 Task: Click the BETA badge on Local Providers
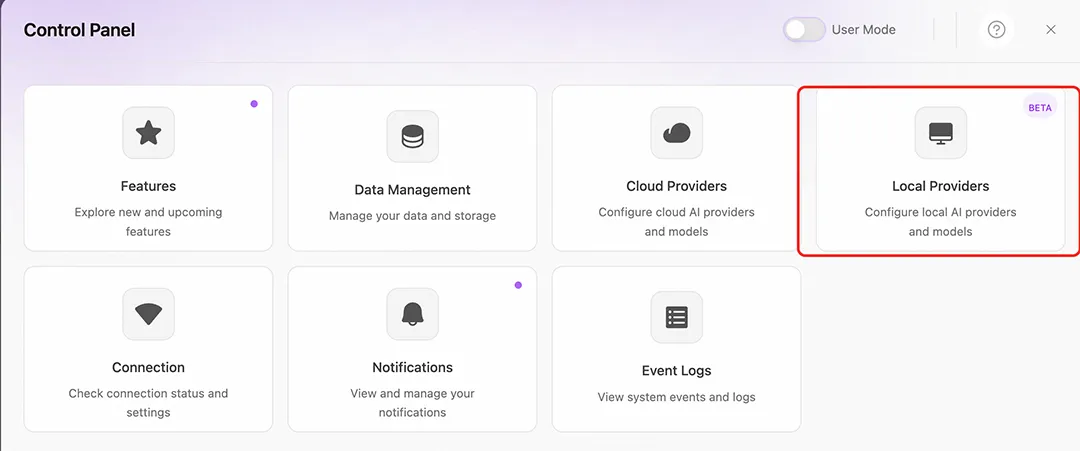(x=1040, y=107)
